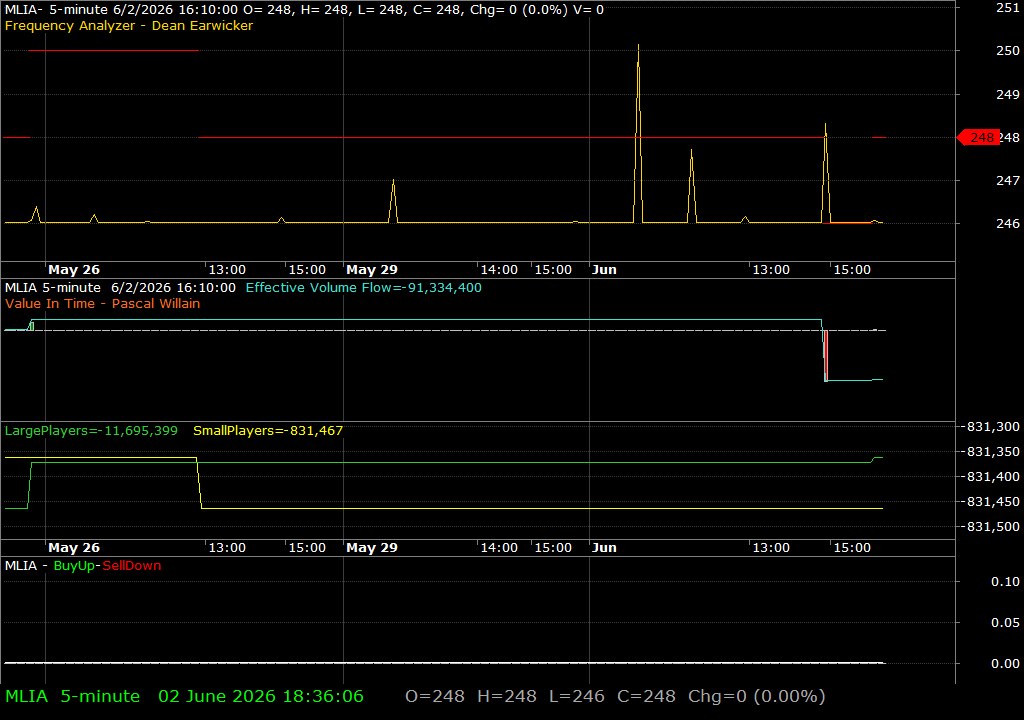Viewport: 1024px width, 720px height.
Task: Select the 'Frequency Analyzer - Dean Earwicker' label
Action: tap(129, 25)
